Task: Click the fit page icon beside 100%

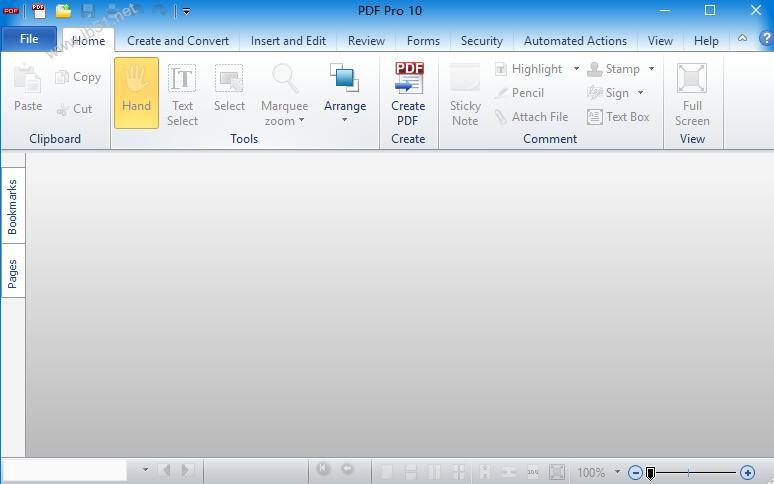Action: [557, 472]
